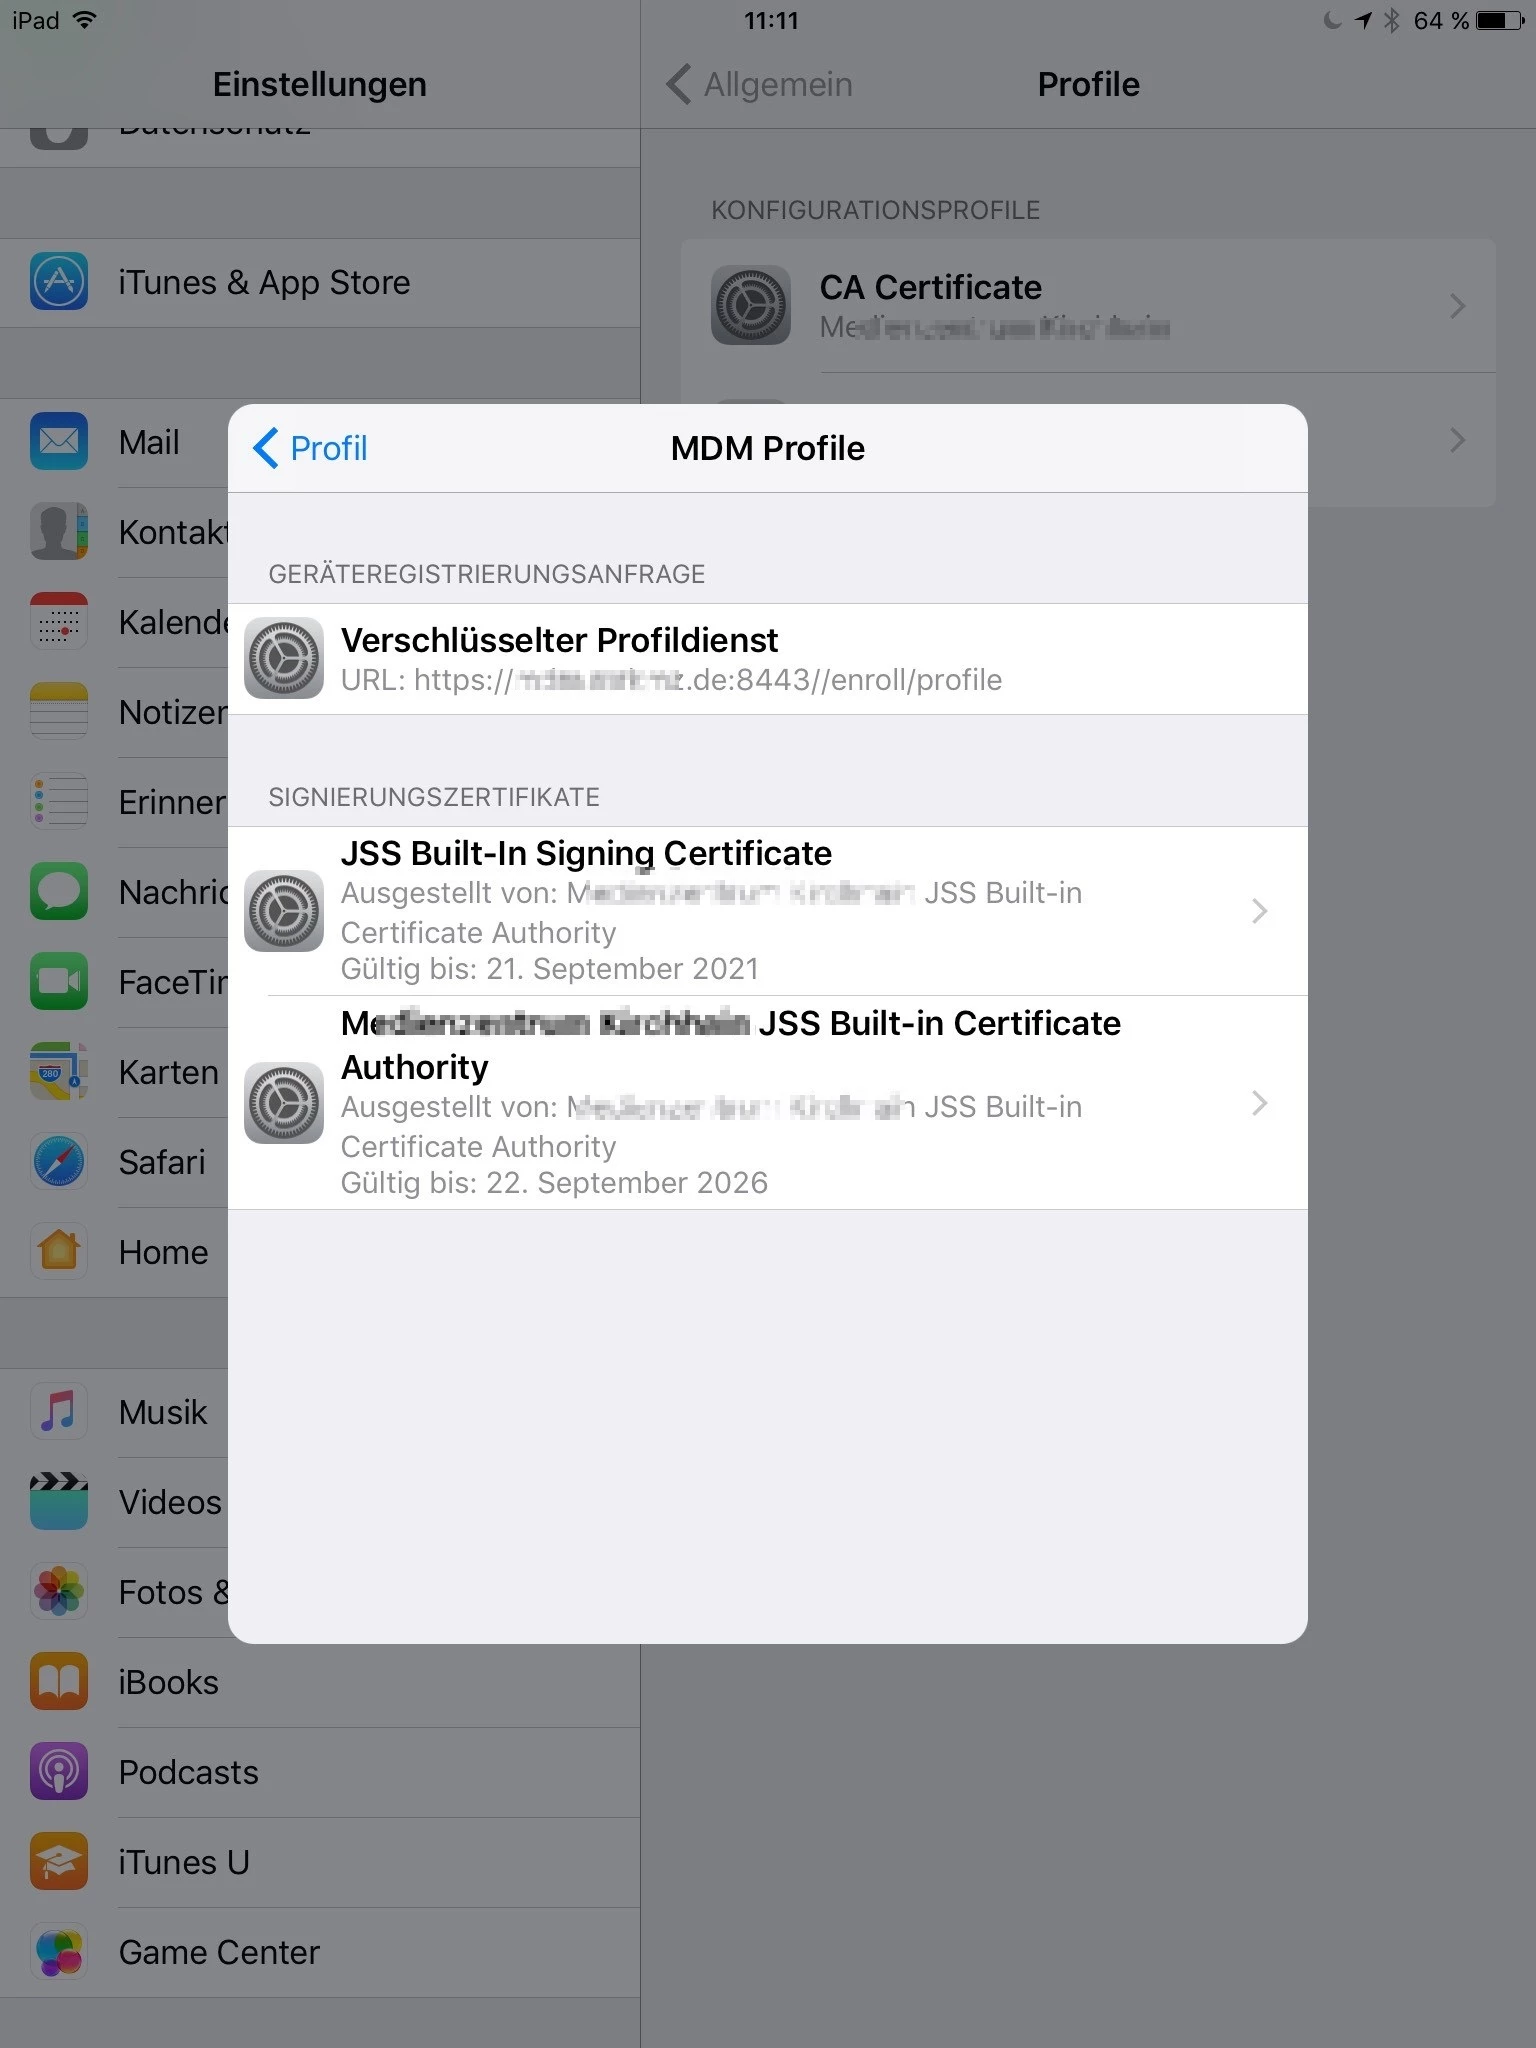Tap the Notizen icon

[x=59, y=711]
